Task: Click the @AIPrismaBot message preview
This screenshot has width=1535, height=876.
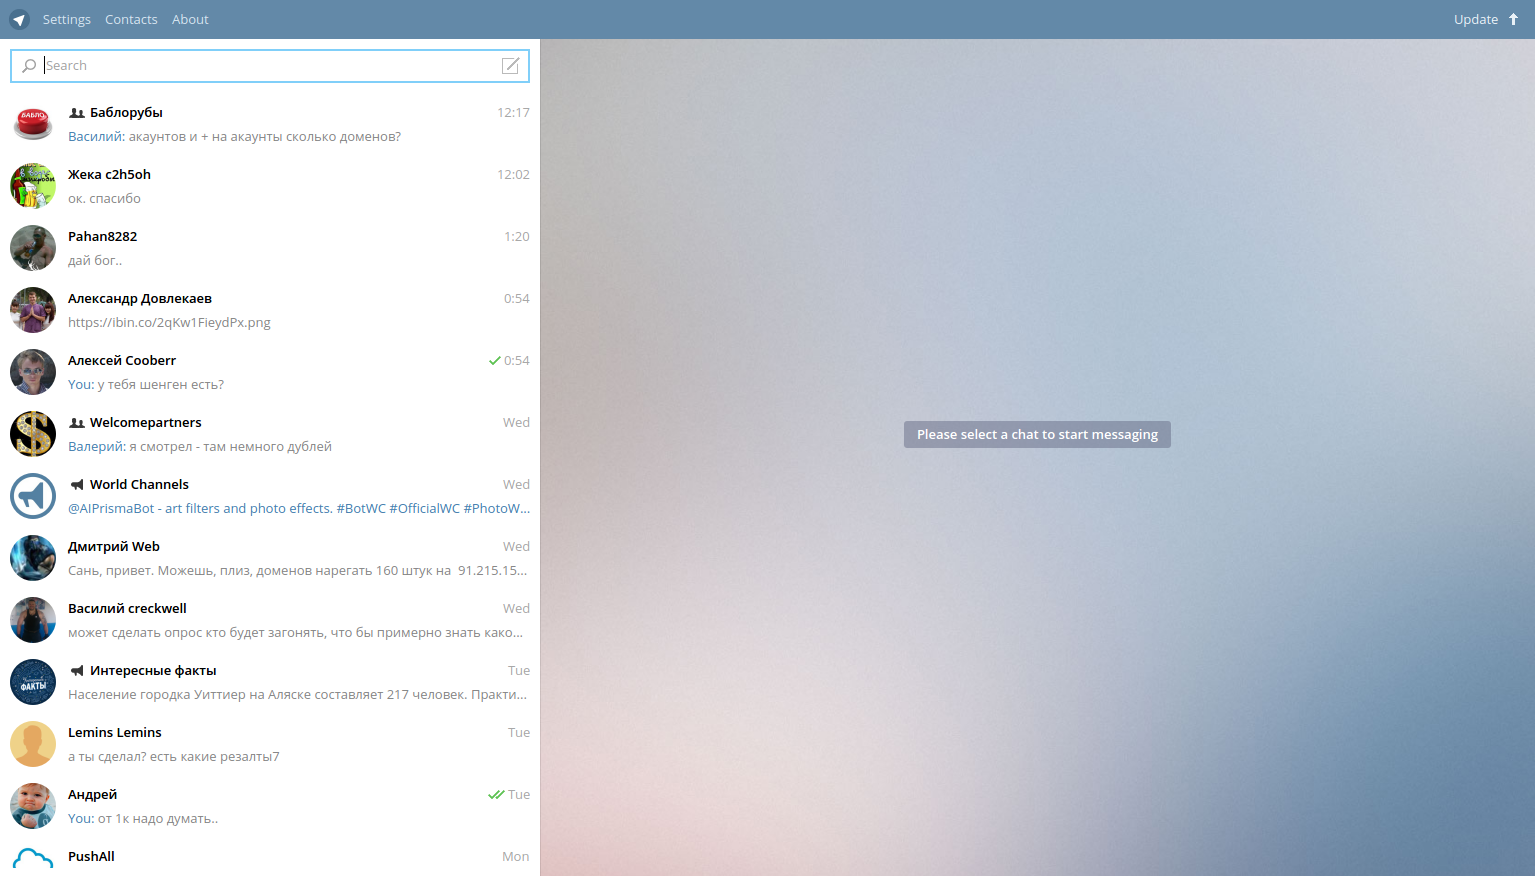Action: (299, 509)
